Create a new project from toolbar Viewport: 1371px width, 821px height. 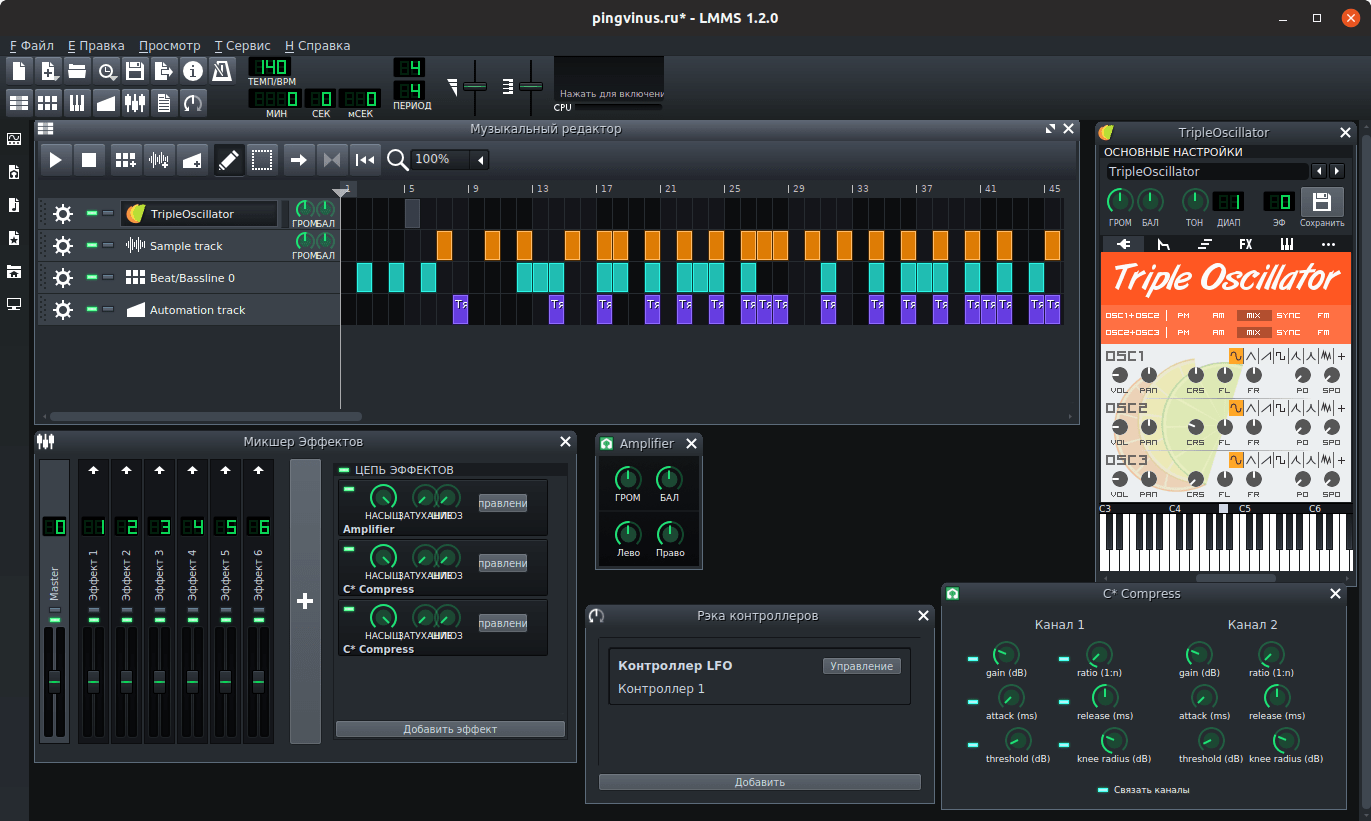point(20,71)
